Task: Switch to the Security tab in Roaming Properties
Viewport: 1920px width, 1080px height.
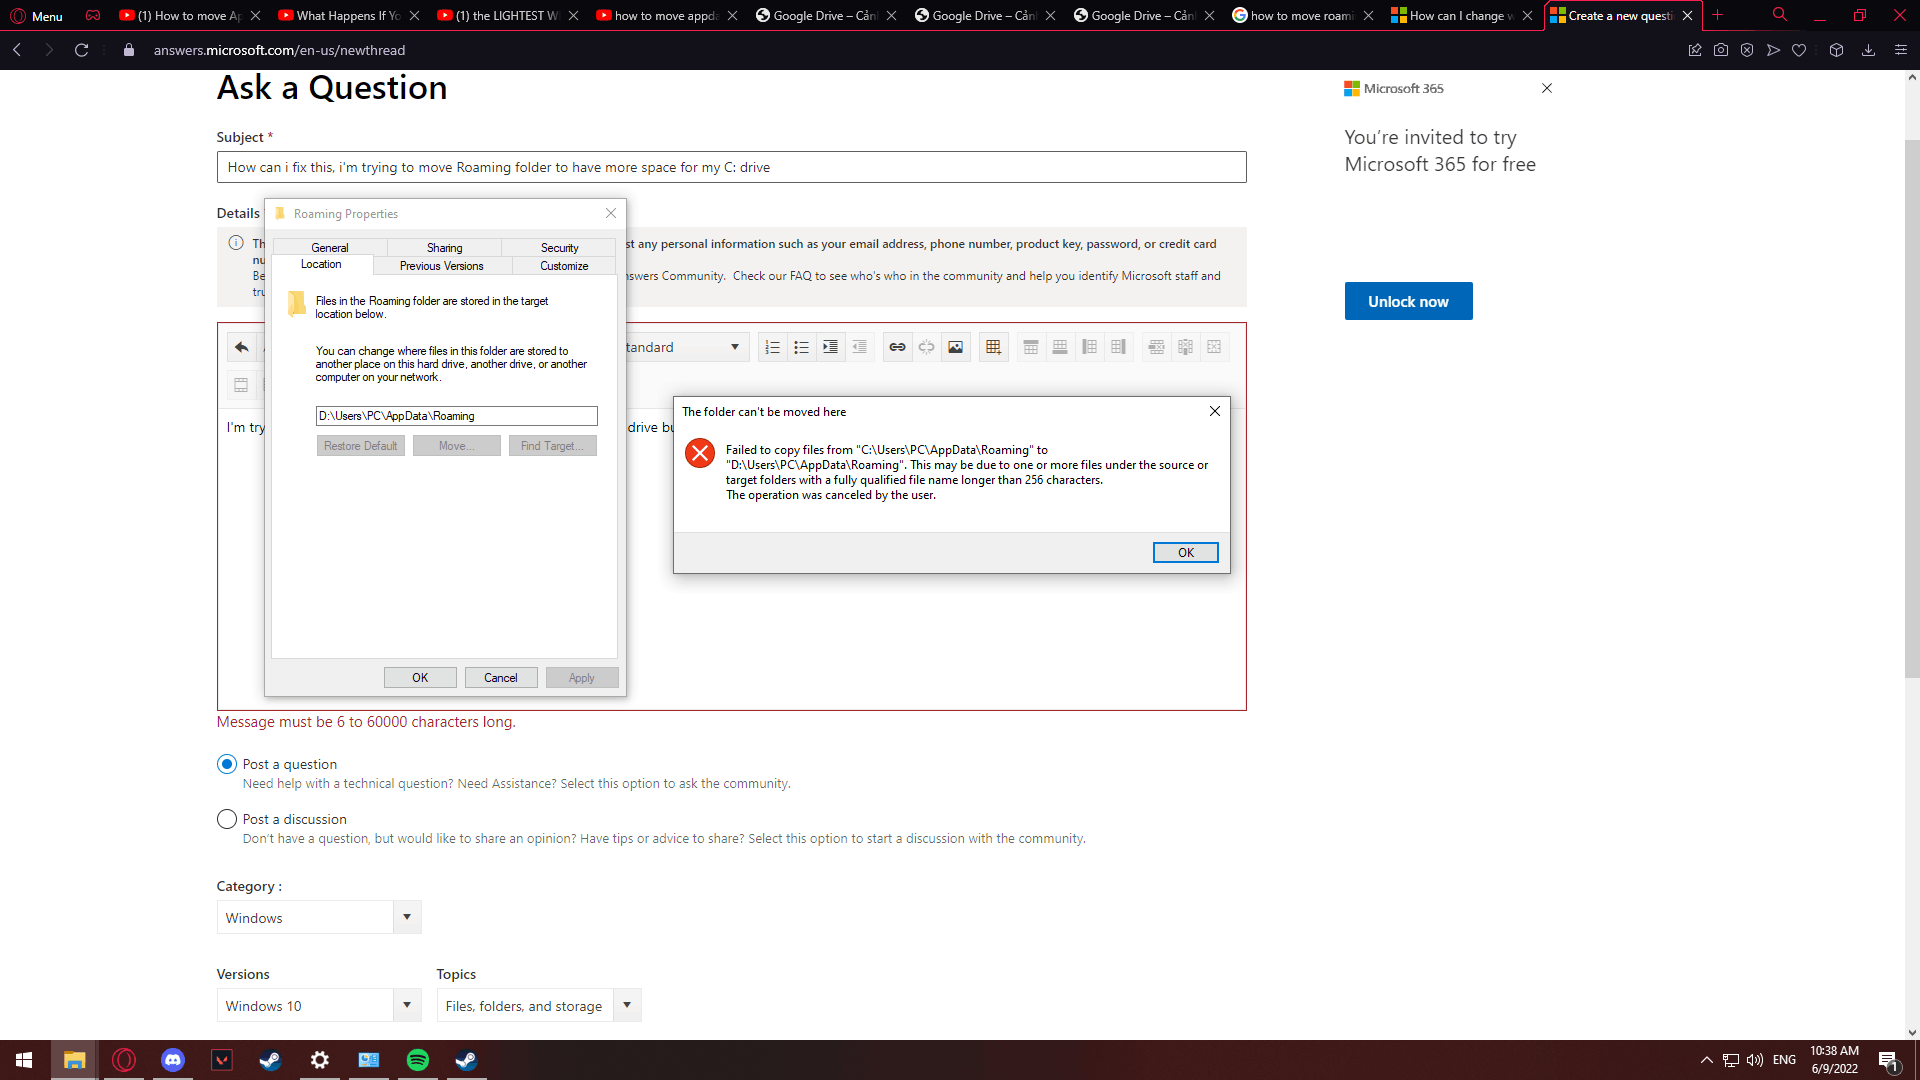Action: 559,247
